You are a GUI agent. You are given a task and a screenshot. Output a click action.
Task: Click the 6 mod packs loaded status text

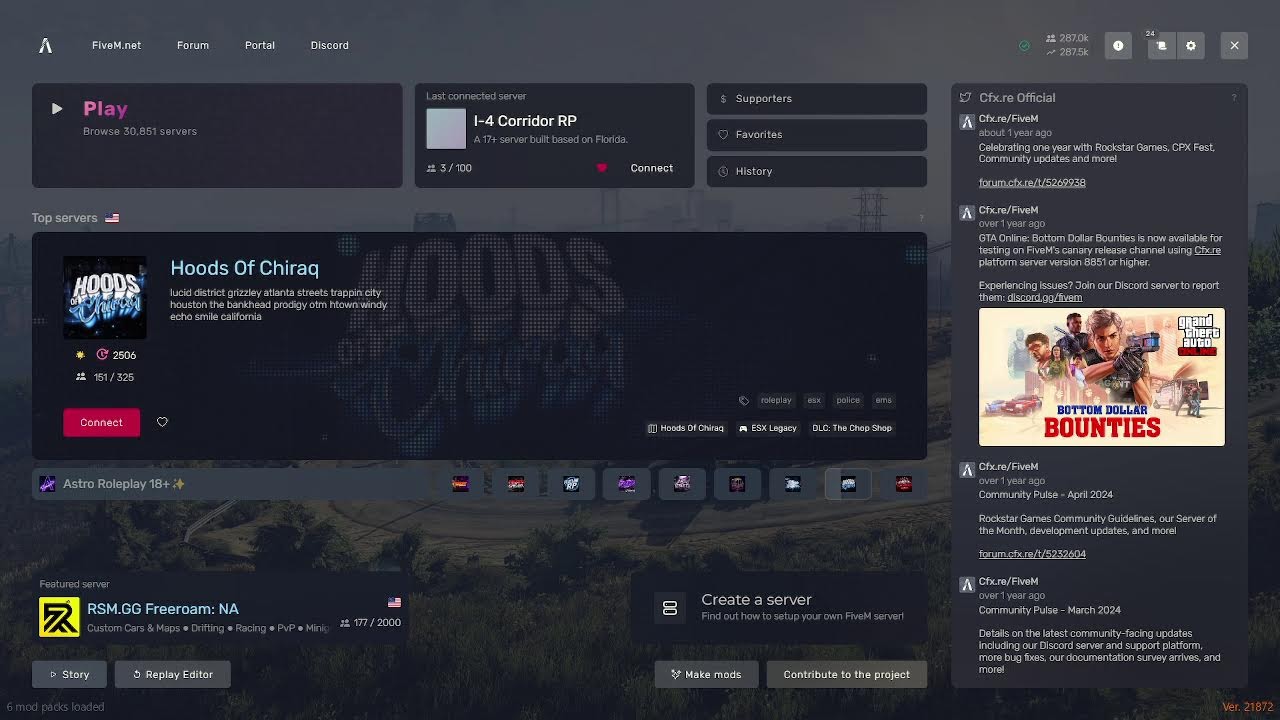pyautogui.click(x=55, y=707)
